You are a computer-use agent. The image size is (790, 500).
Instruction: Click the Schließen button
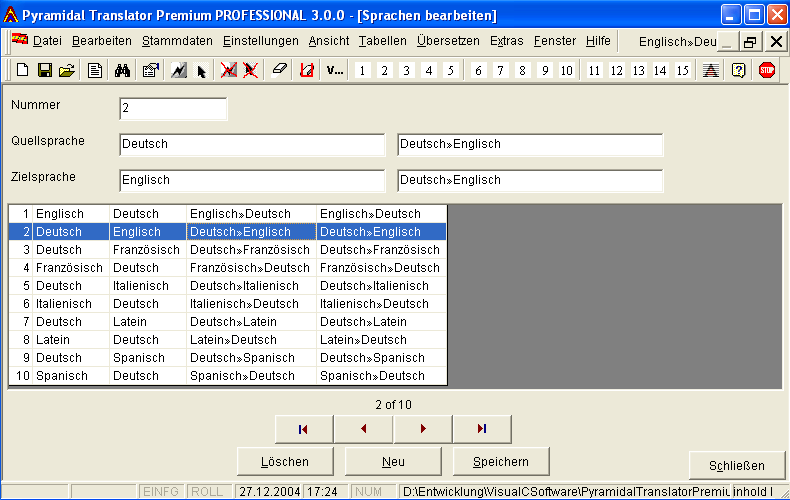pyautogui.click(x=736, y=466)
